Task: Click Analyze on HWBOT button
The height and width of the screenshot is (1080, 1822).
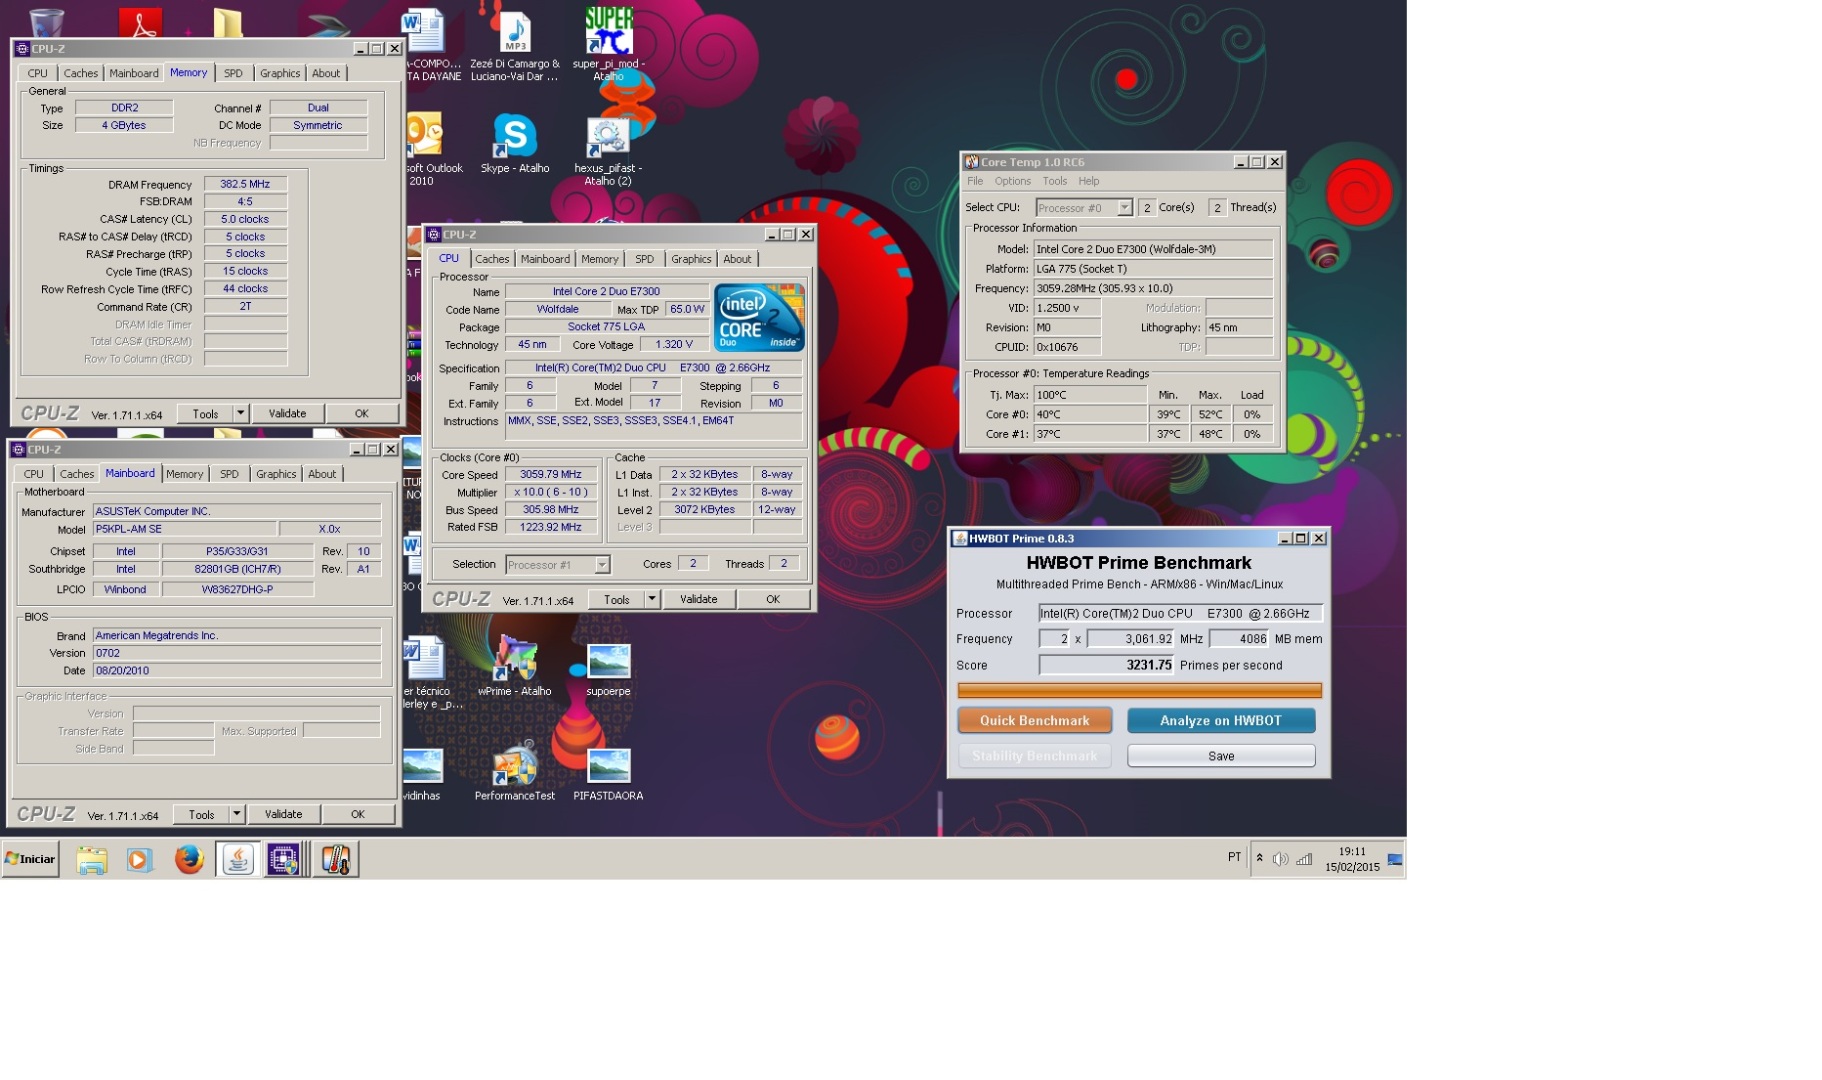Action: tap(1220, 720)
